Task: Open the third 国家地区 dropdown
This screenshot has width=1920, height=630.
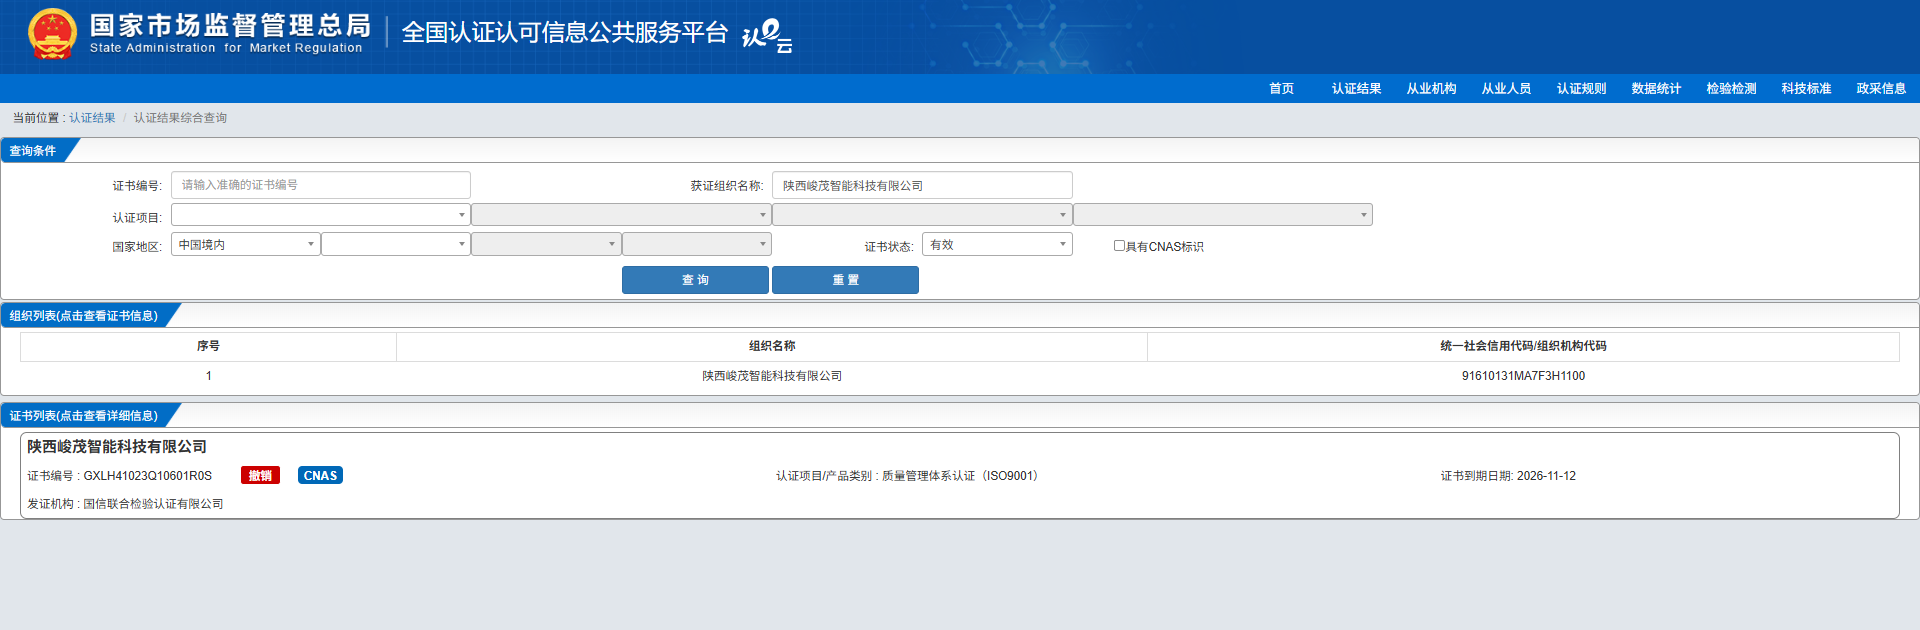Action: [546, 245]
